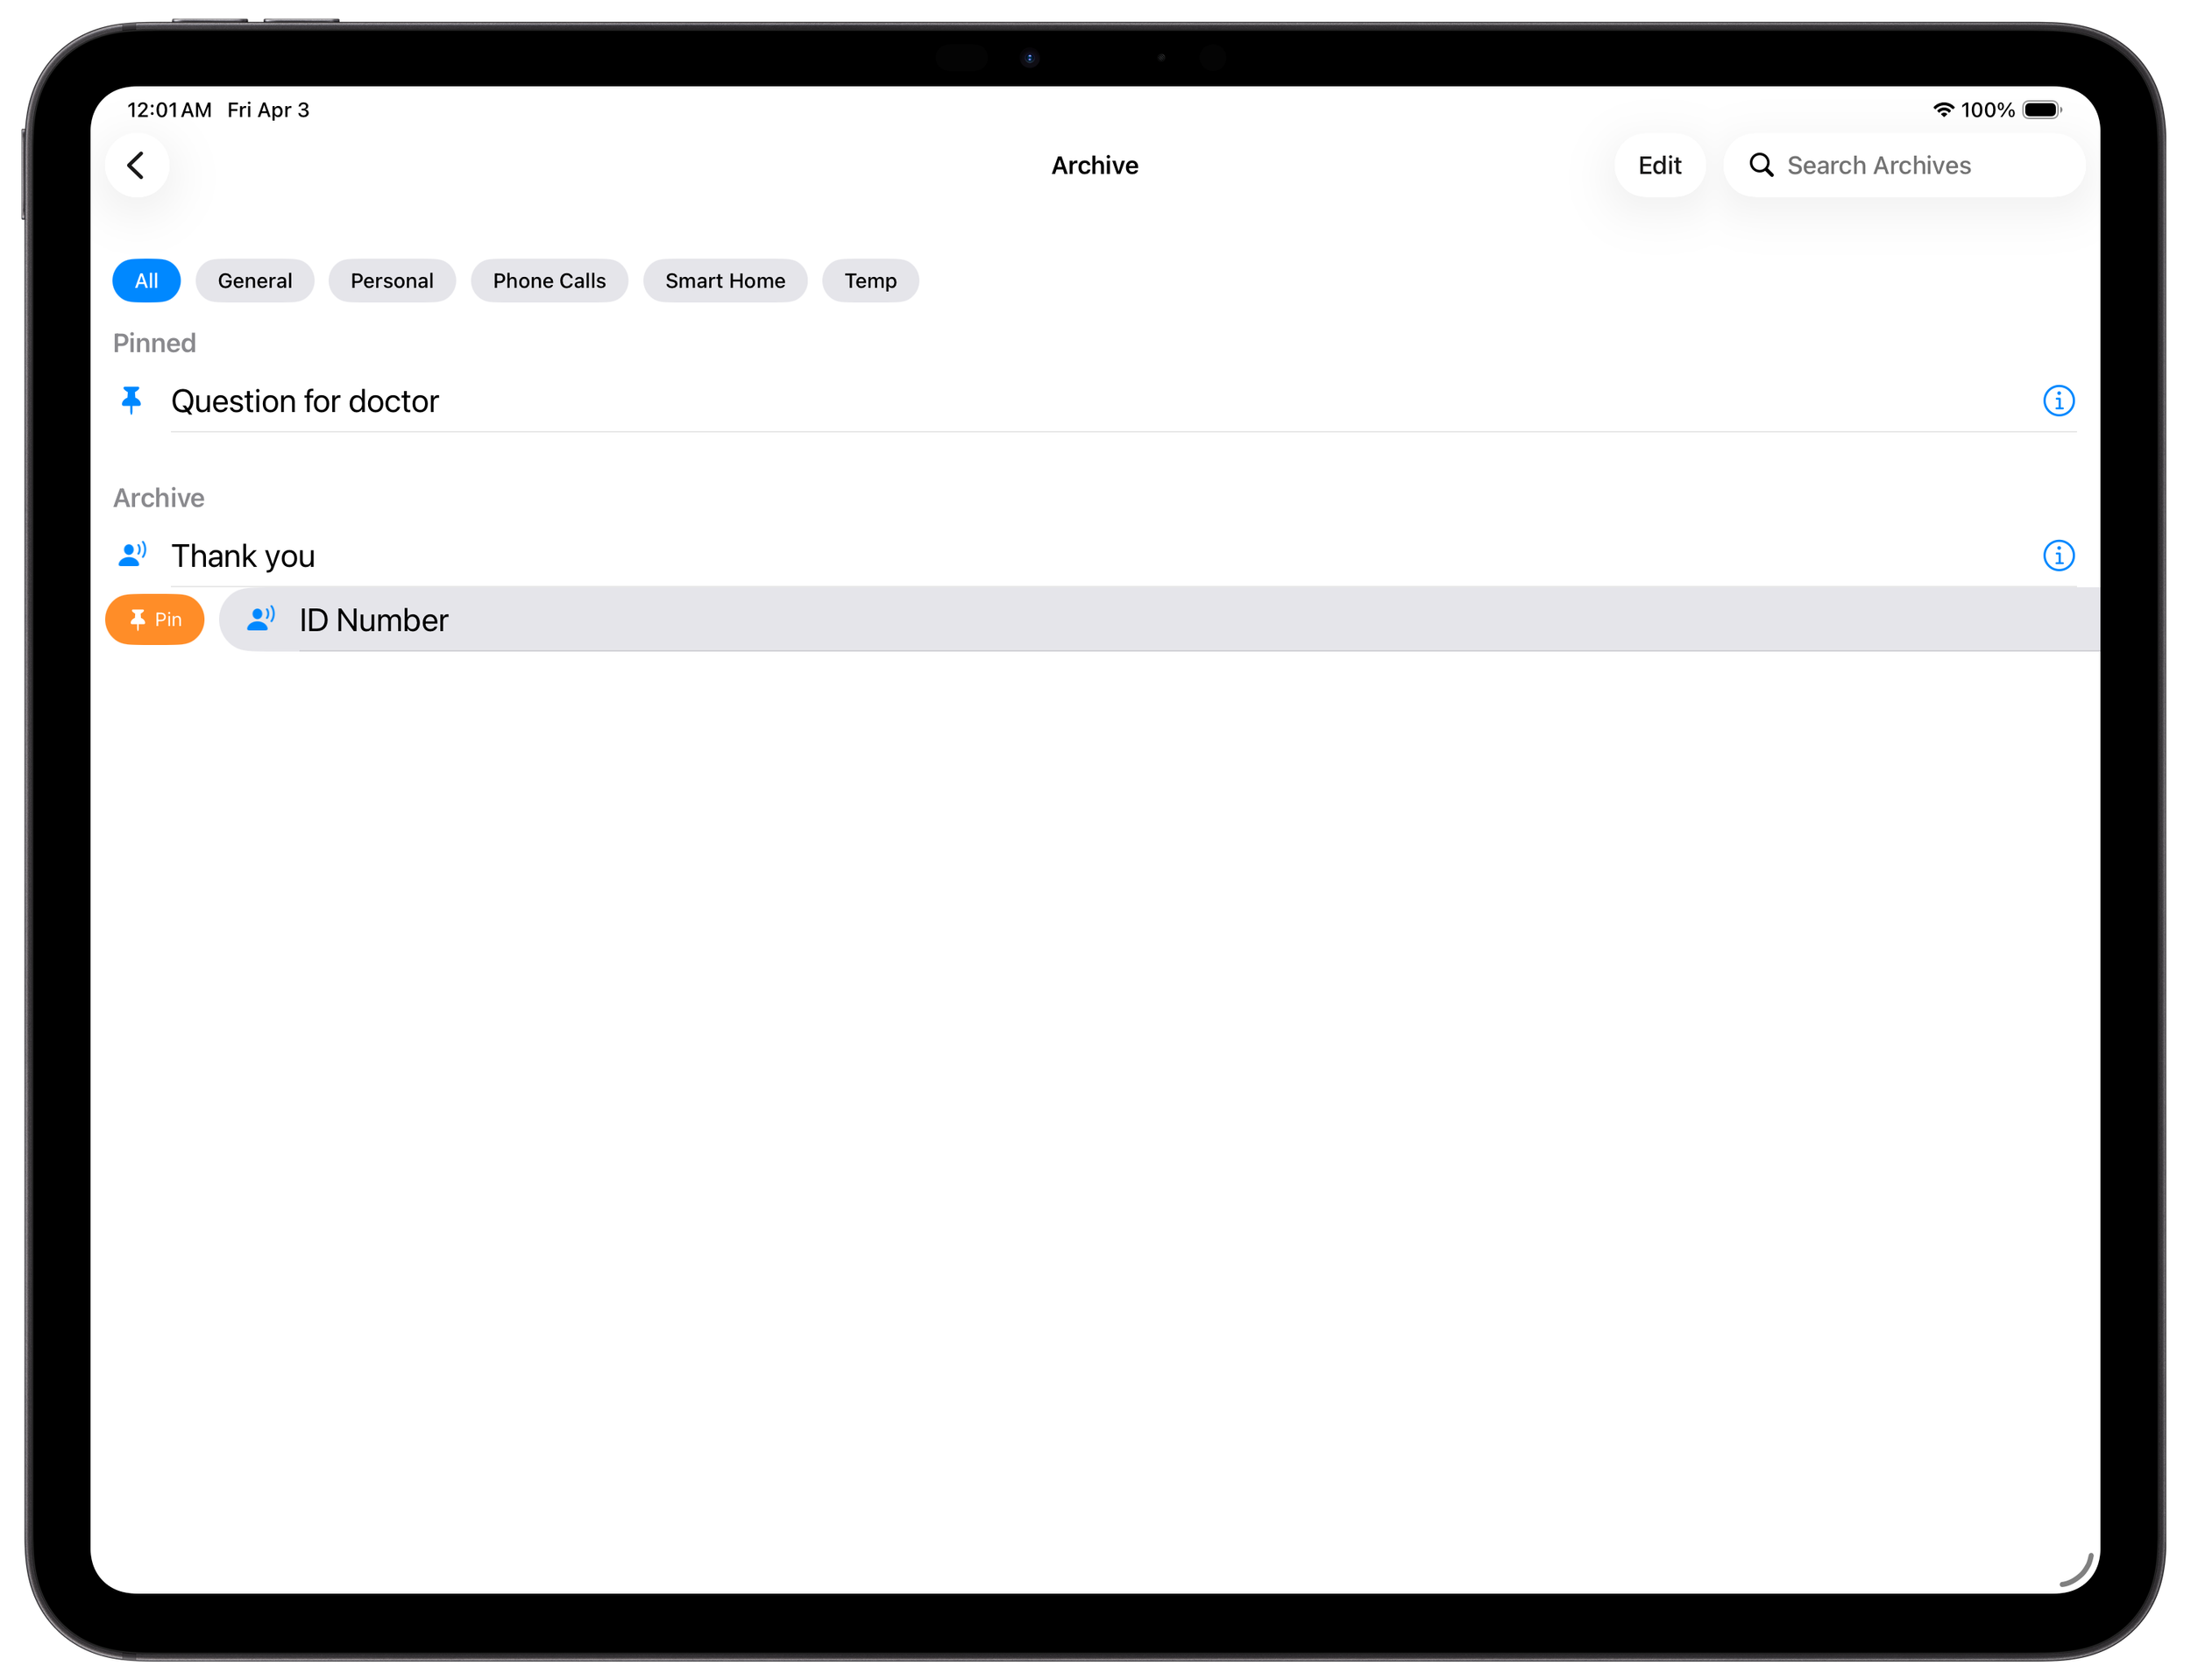This screenshot has height=1680, width=2191.
Task: Show the Temp category
Action: (x=870, y=281)
